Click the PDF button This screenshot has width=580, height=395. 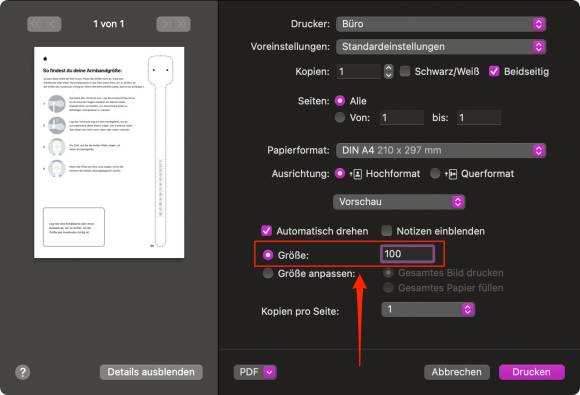pyautogui.click(x=255, y=372)
